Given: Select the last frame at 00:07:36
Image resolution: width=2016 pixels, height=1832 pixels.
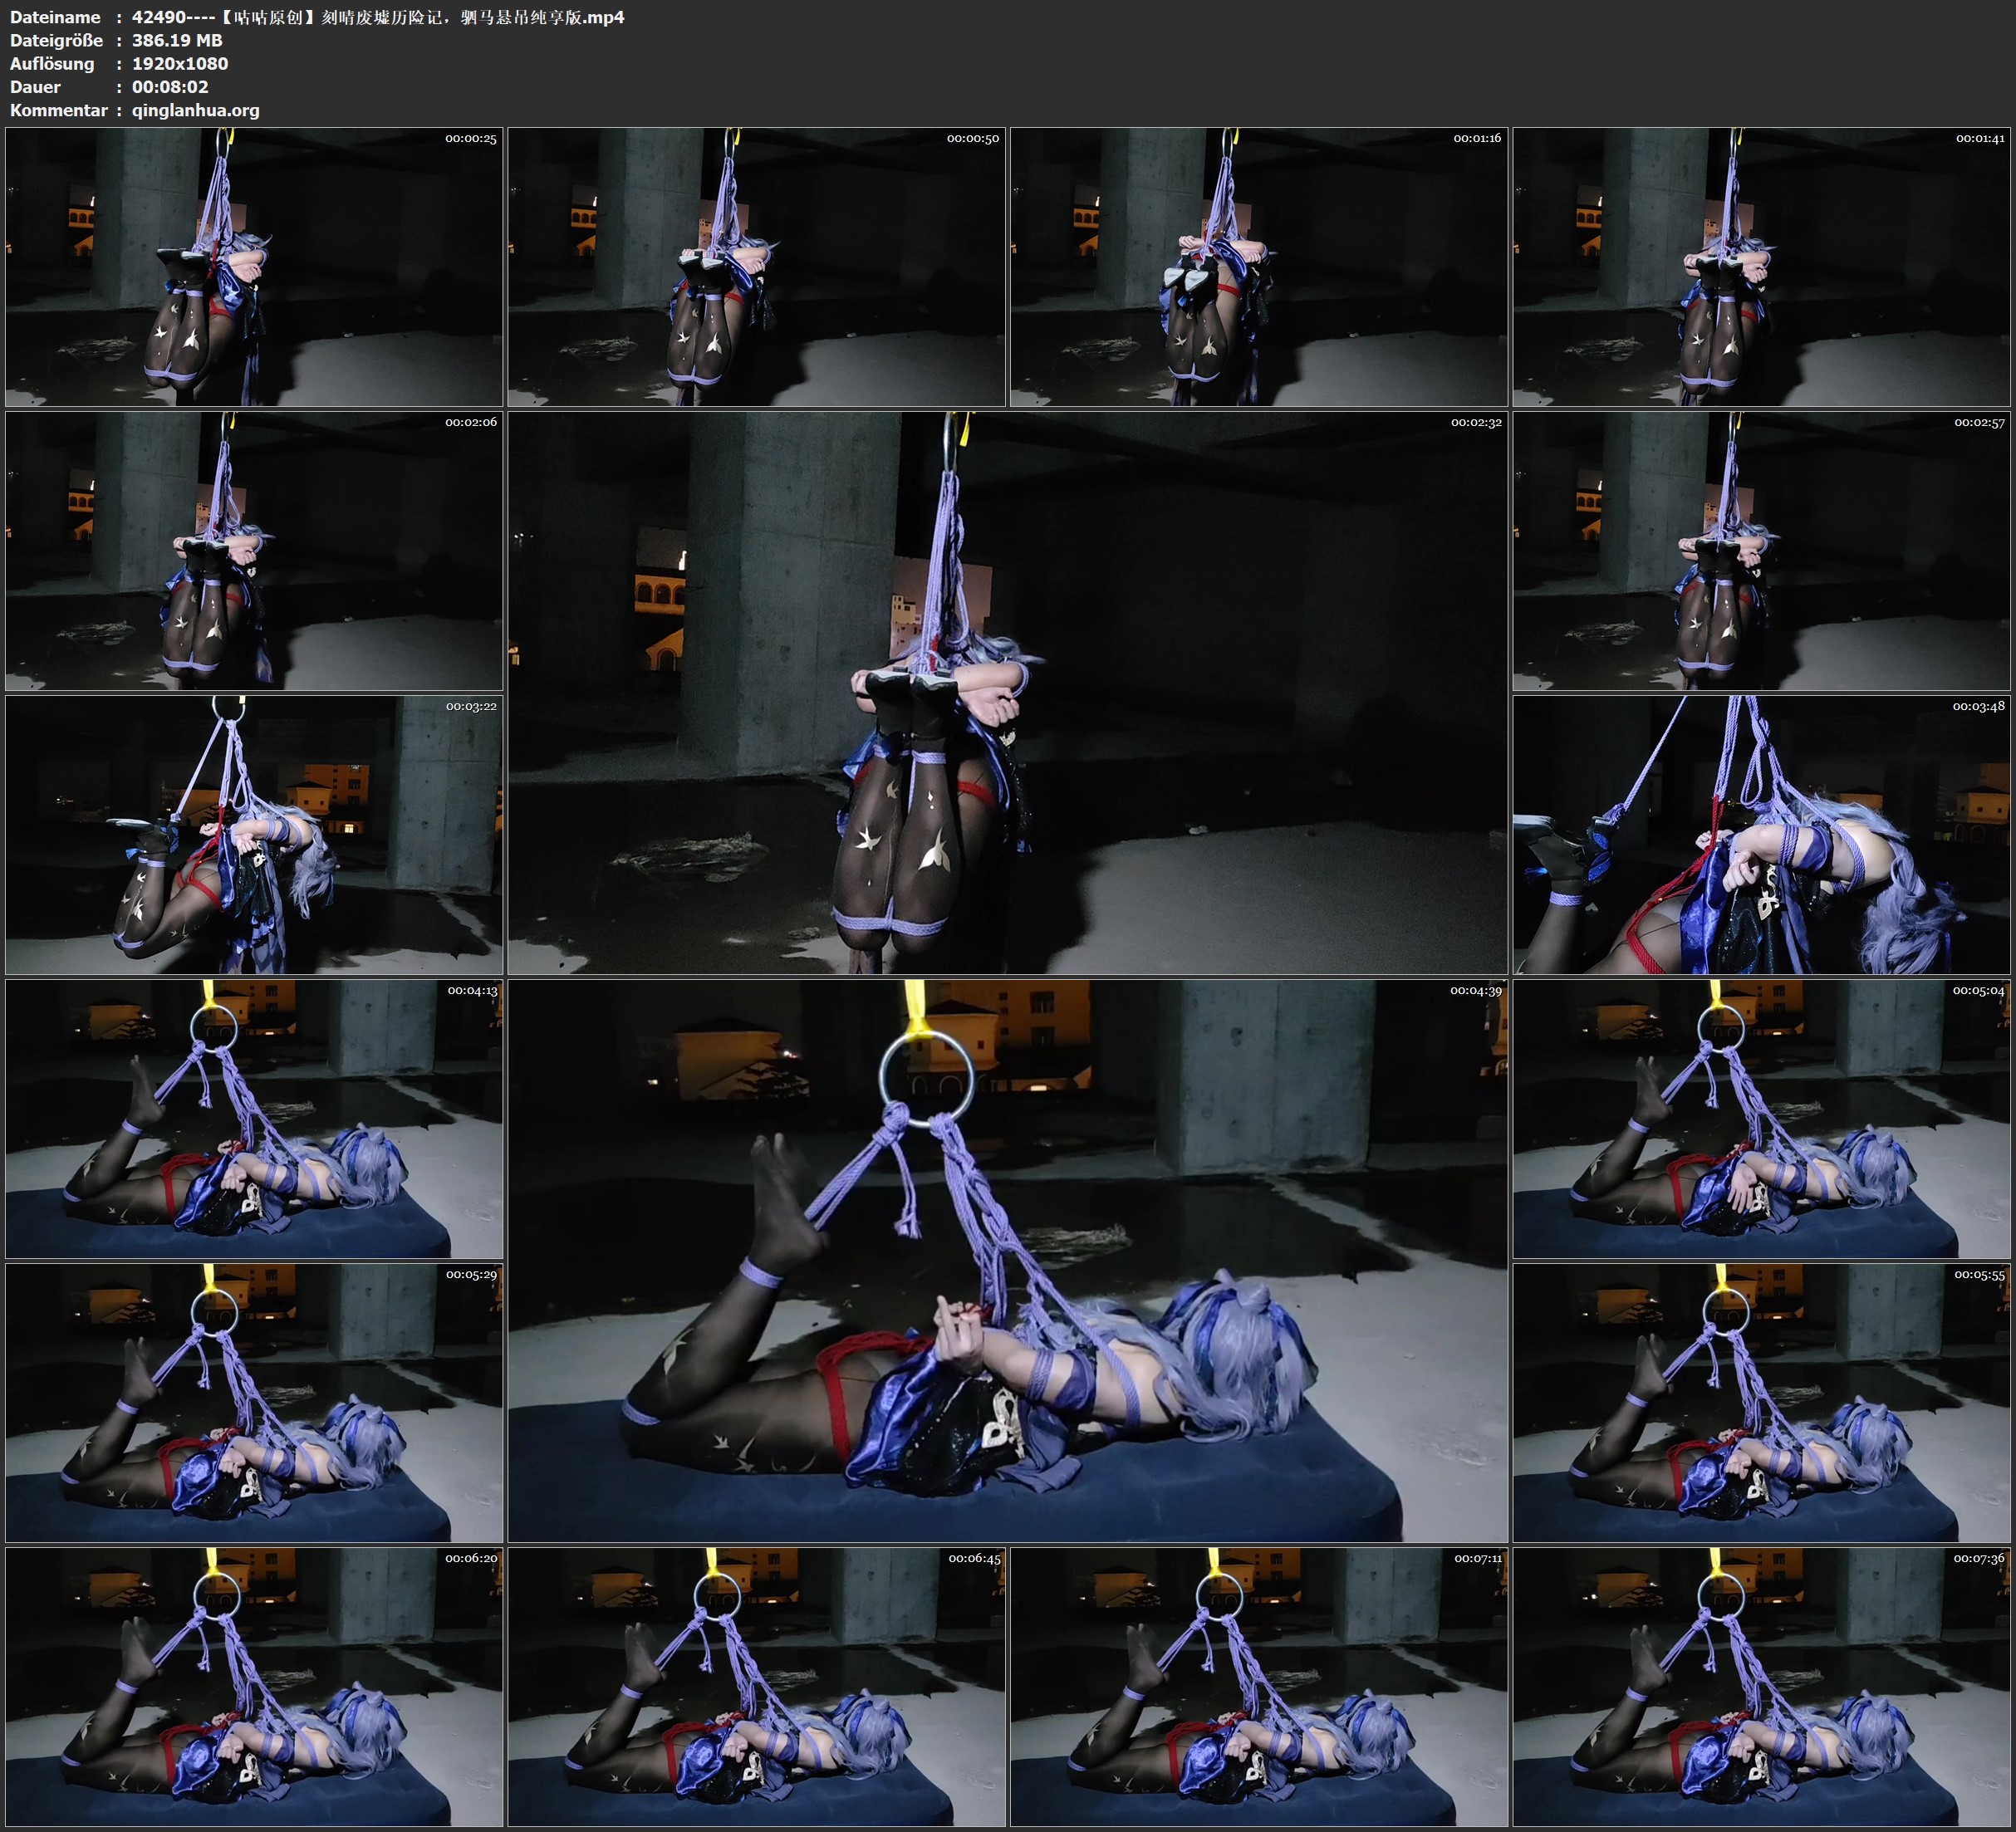Looking at the screenshot, I should pos(1761,1687).
